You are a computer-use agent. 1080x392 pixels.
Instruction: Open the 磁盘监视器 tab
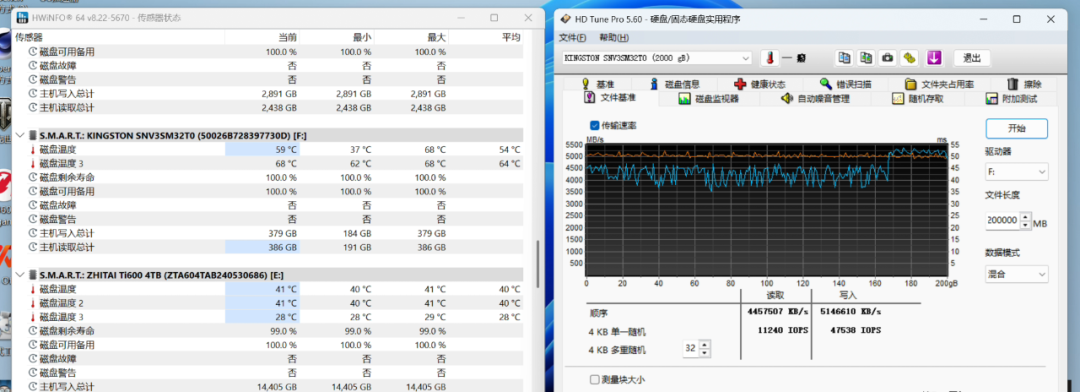click(x=708, y=99)
